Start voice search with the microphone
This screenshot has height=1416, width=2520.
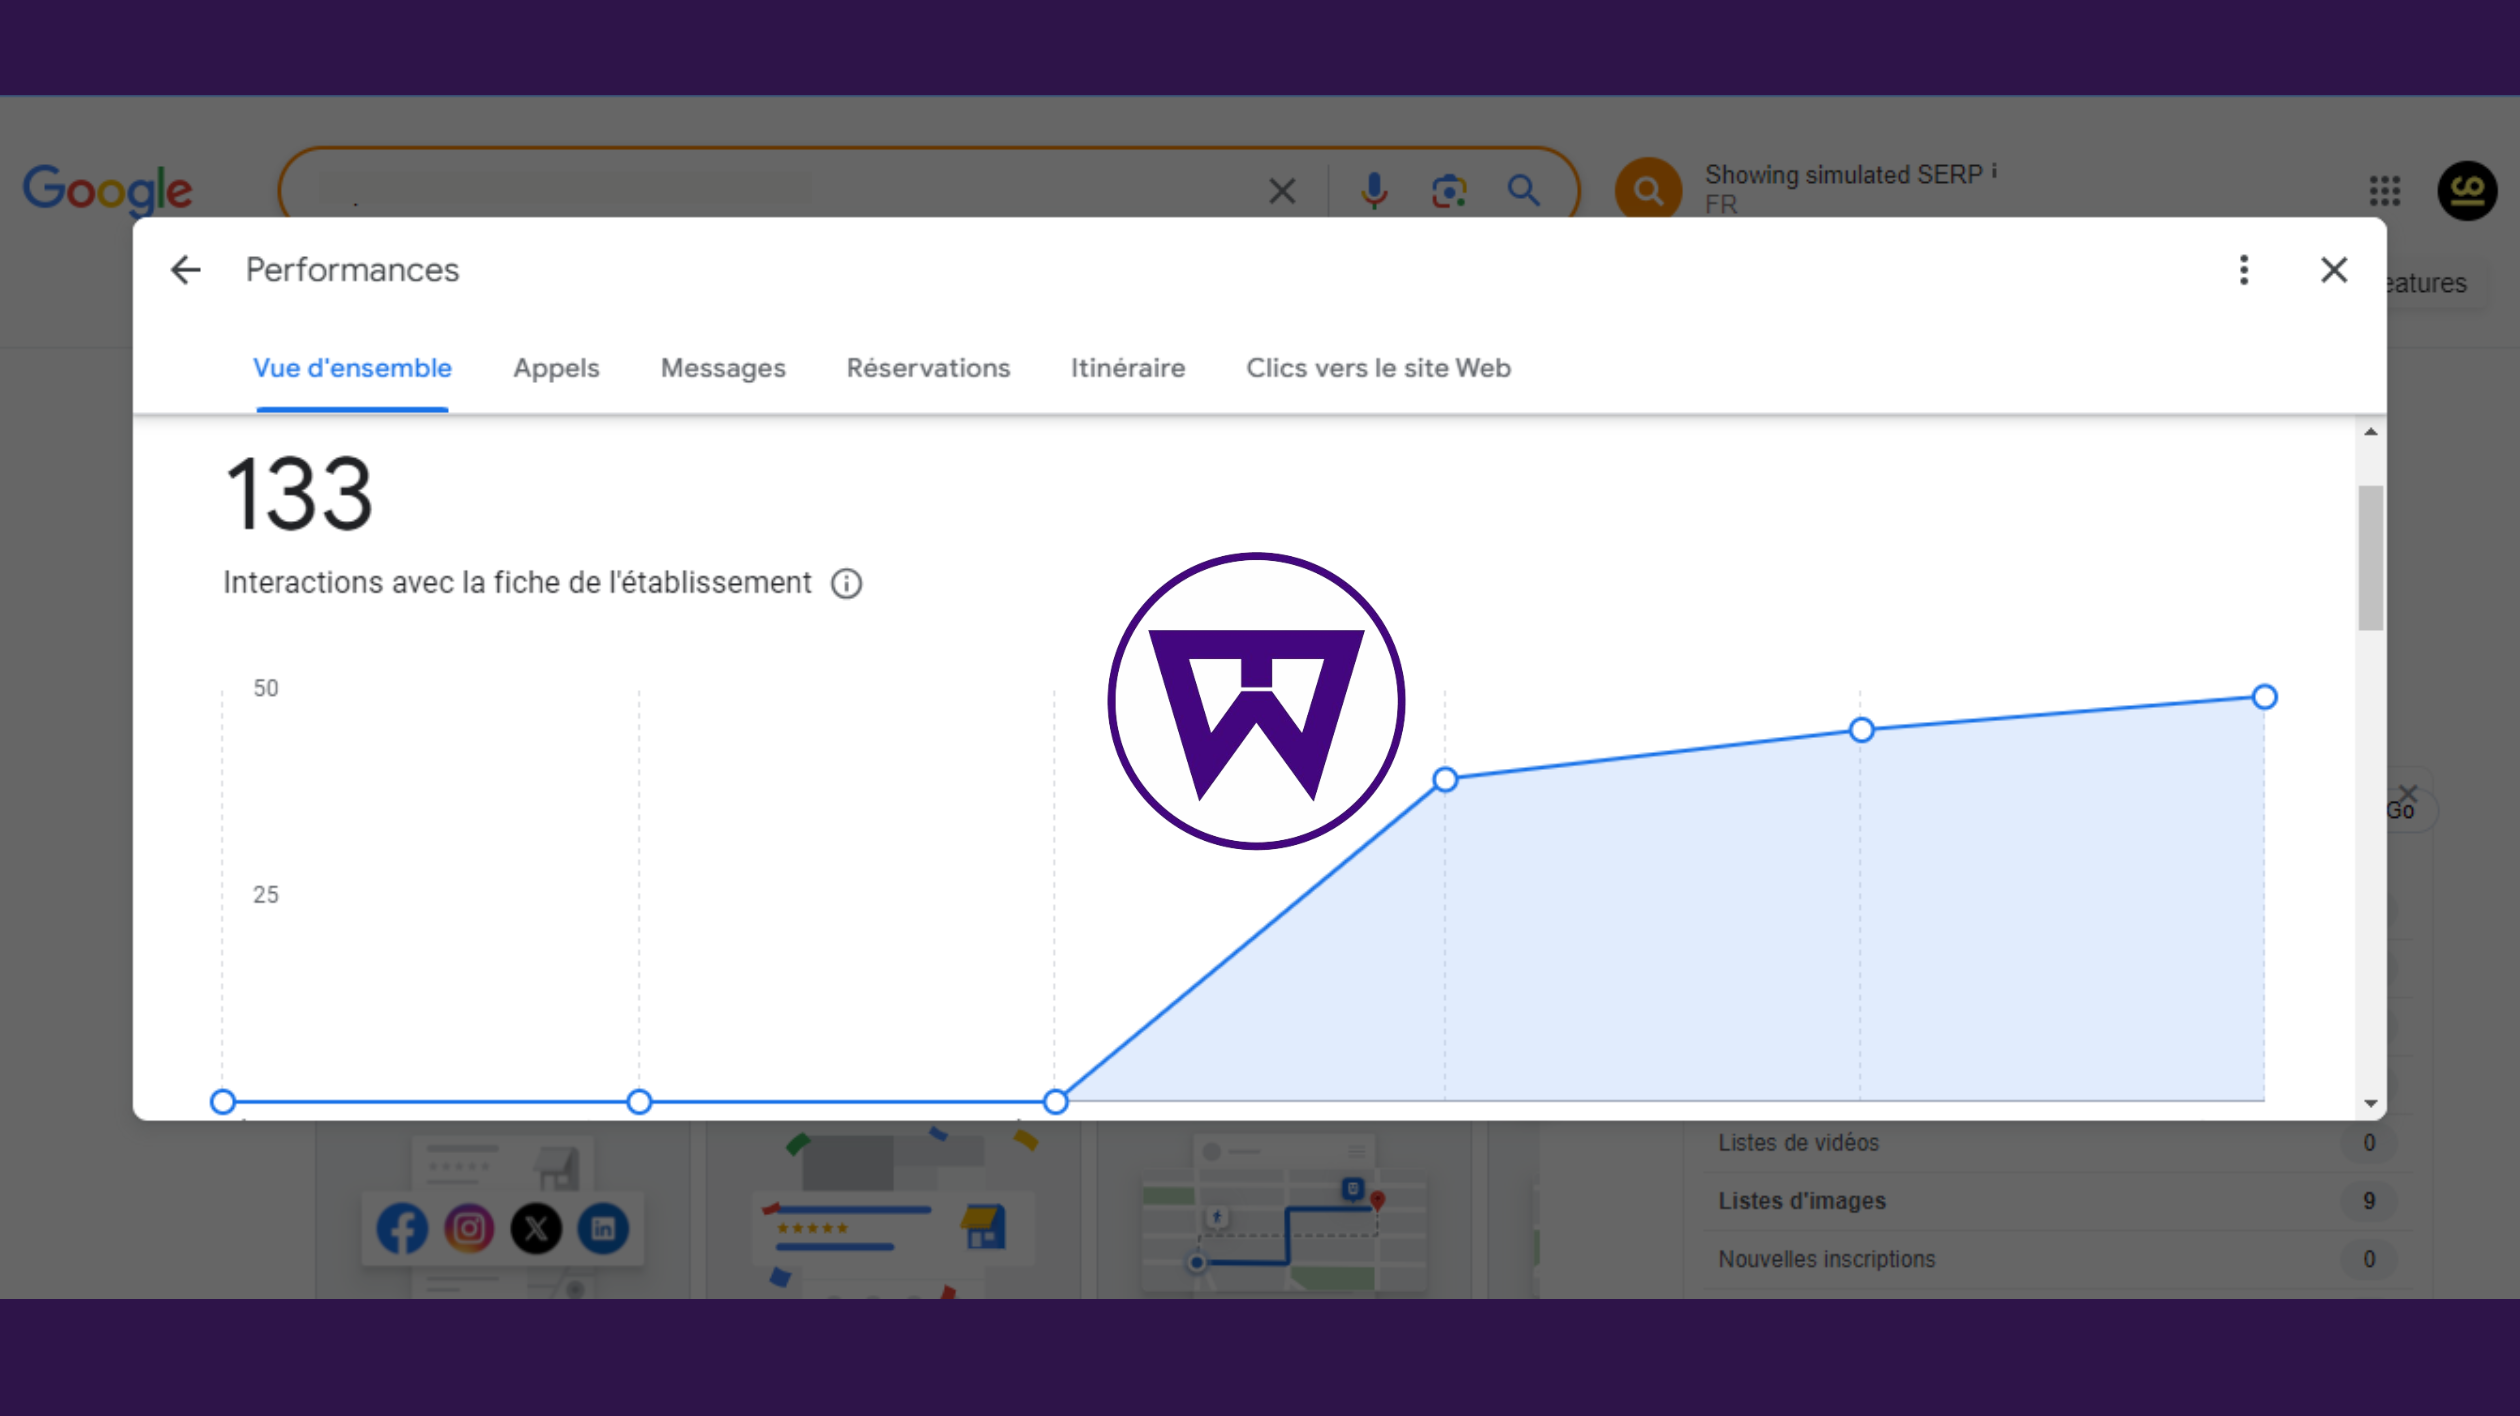click(x=1374, y=190)
